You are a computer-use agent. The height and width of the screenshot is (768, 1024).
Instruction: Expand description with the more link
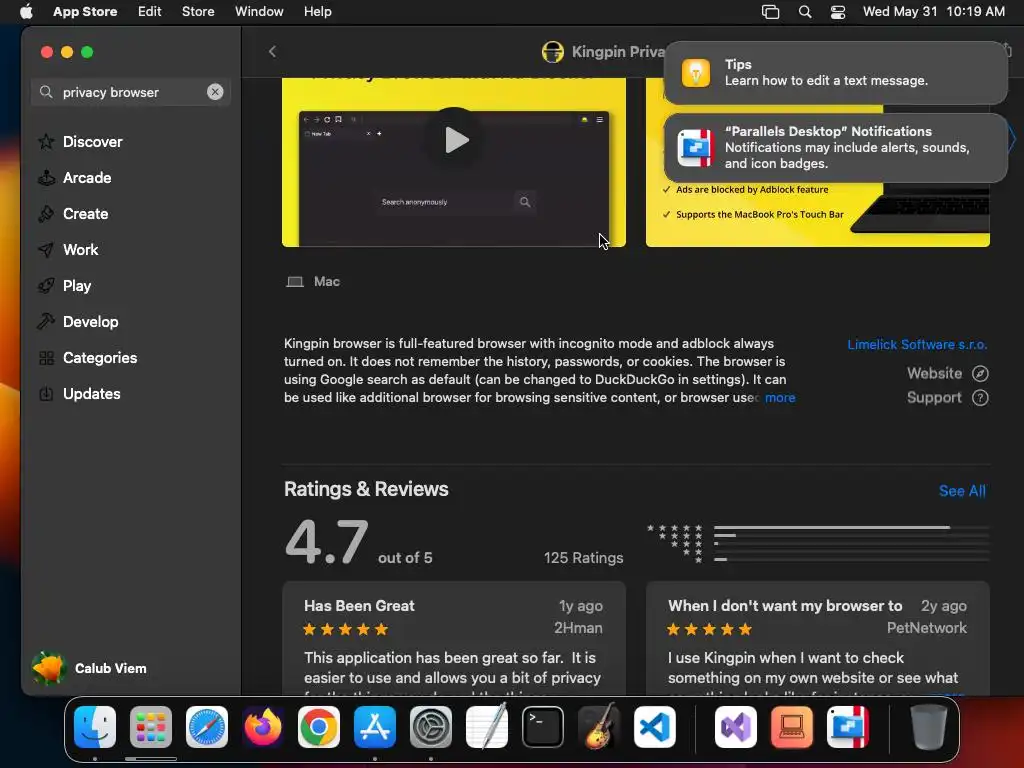pos(780,397)
